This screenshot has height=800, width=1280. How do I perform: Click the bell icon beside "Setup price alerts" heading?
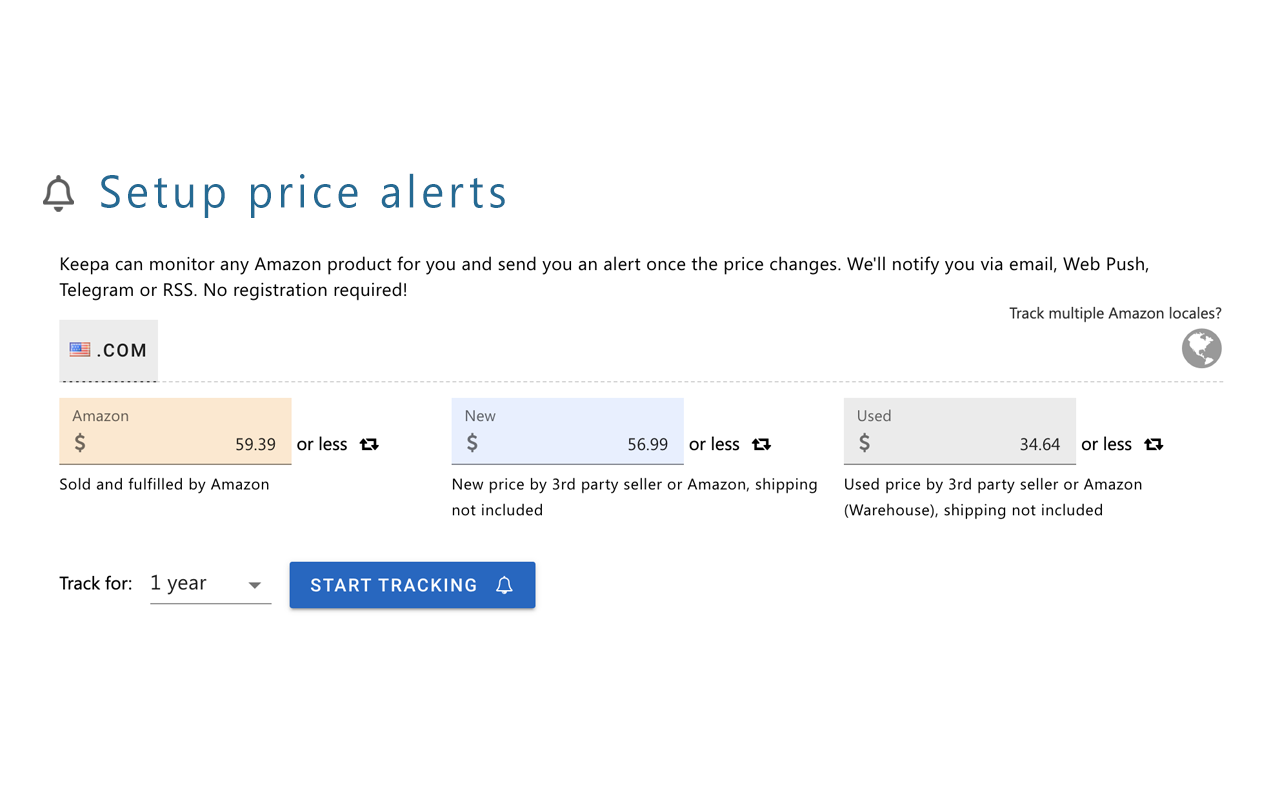(x=58, y=194)
